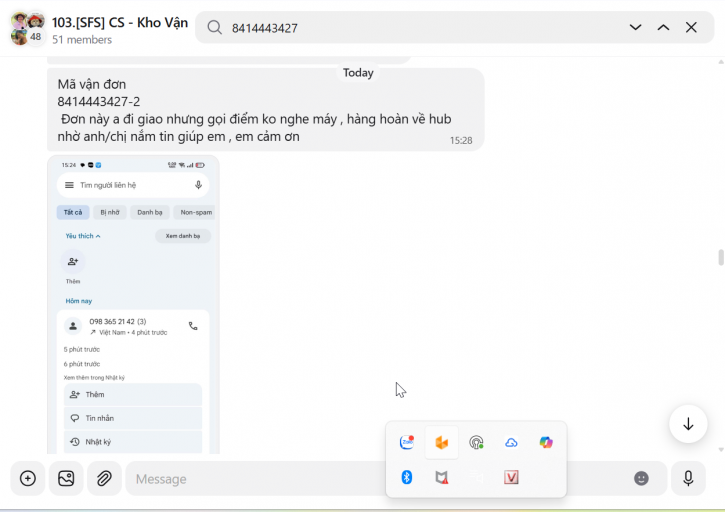Click the tray icon with green status dot
The width and height of the screenshot is (725, 512).
476,443
